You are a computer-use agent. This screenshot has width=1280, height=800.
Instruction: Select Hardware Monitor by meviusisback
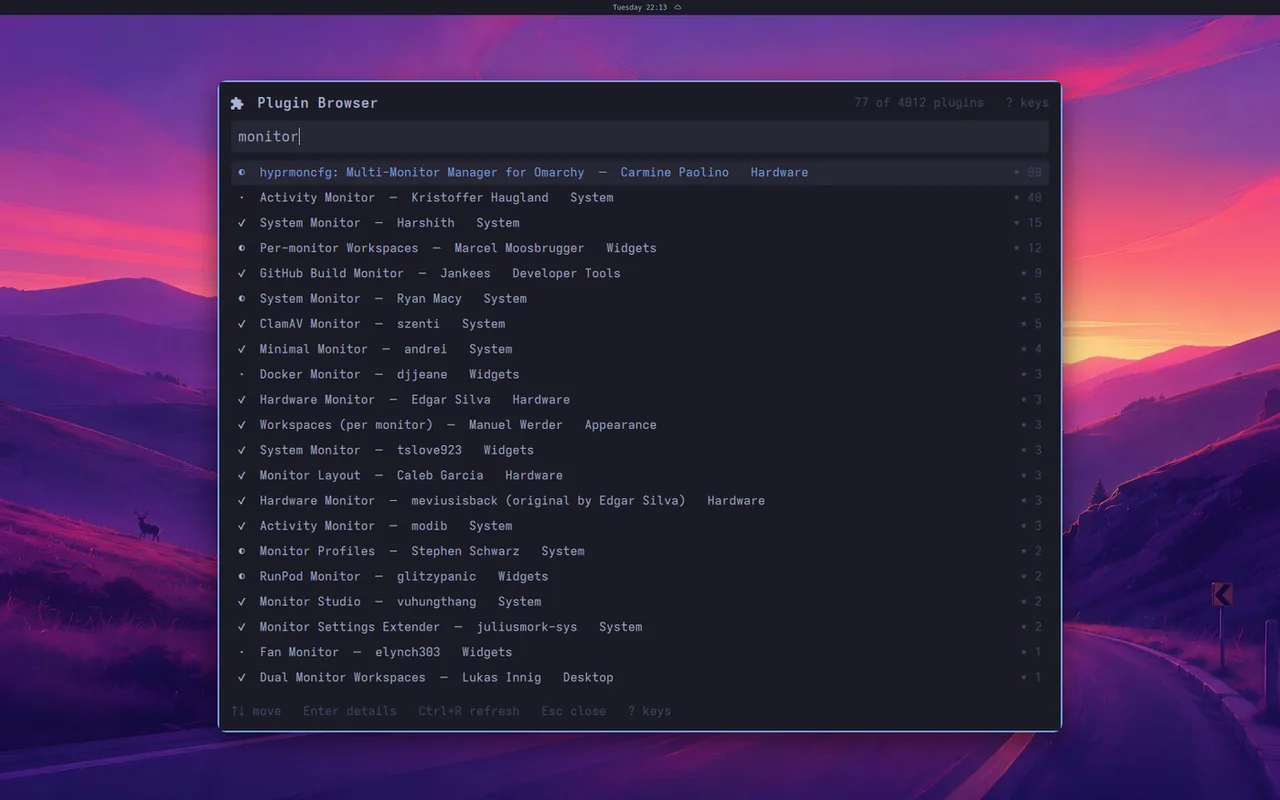click(640, 500)
